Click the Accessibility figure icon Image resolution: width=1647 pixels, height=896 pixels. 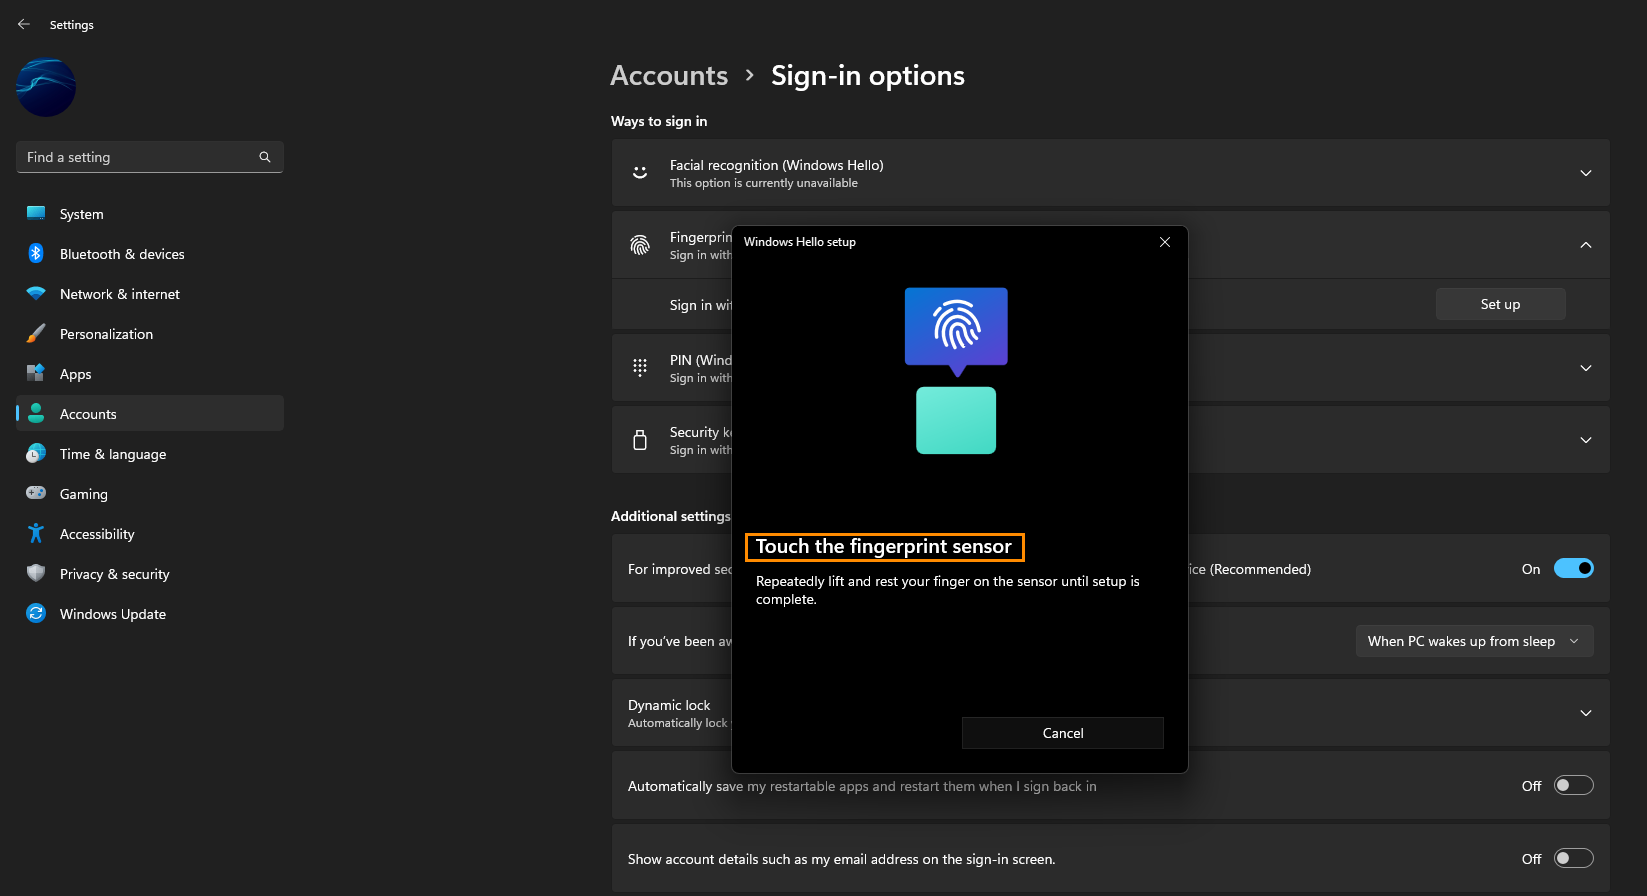pos(36,533)
